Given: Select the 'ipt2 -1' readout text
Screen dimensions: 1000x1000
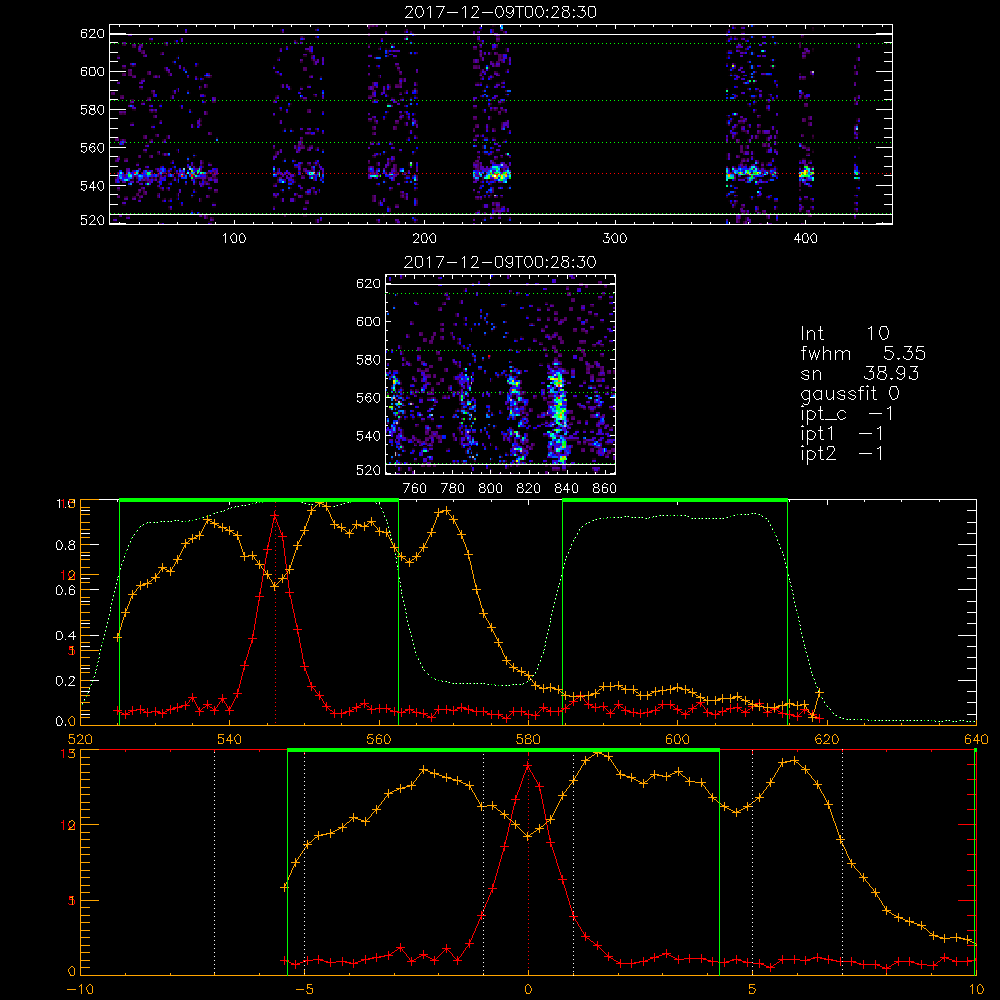Looking at the screenshot, I should point(842,454).
